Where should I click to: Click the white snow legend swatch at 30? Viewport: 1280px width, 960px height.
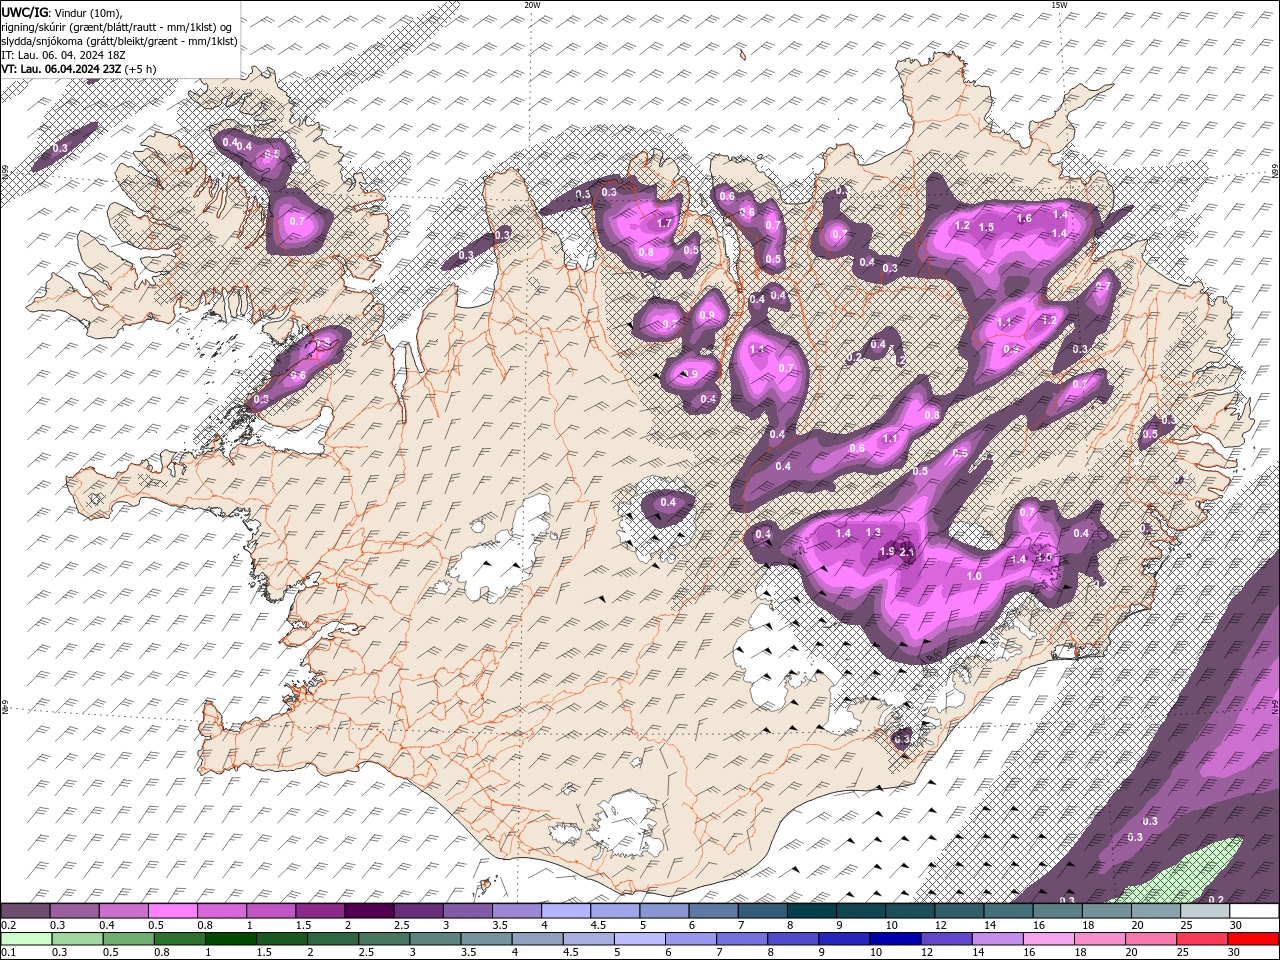coord(1254,911)
